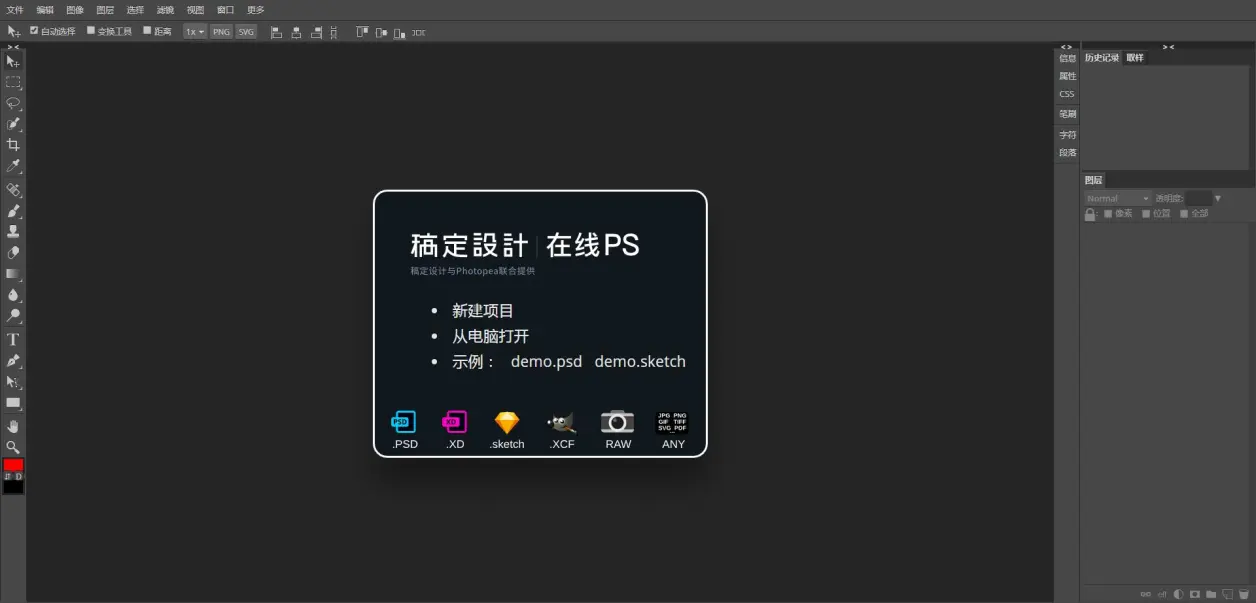The height and width of the screenshot is (603, 1256).
Task: Click the trash delete layer icon
Action: (1244, 594)
